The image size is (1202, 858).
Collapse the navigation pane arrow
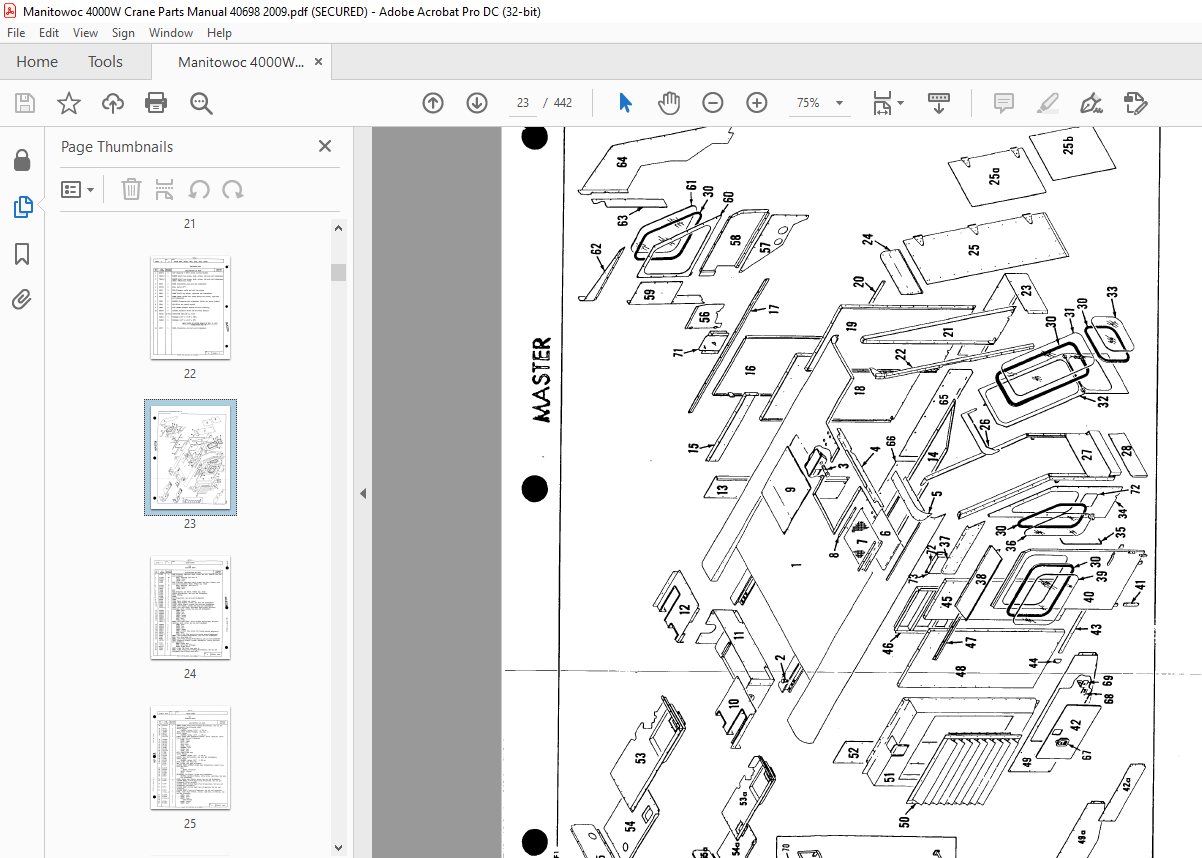click(363, 493)
